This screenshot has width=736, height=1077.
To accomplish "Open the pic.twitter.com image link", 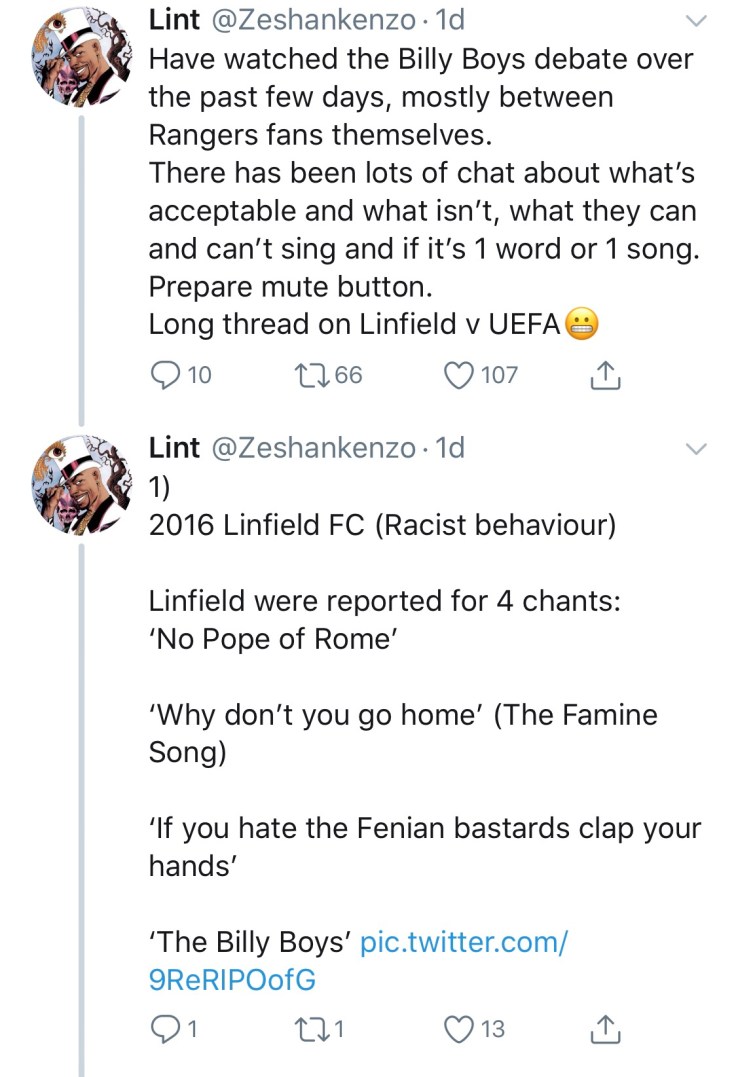I will click(x=463, y=941).
